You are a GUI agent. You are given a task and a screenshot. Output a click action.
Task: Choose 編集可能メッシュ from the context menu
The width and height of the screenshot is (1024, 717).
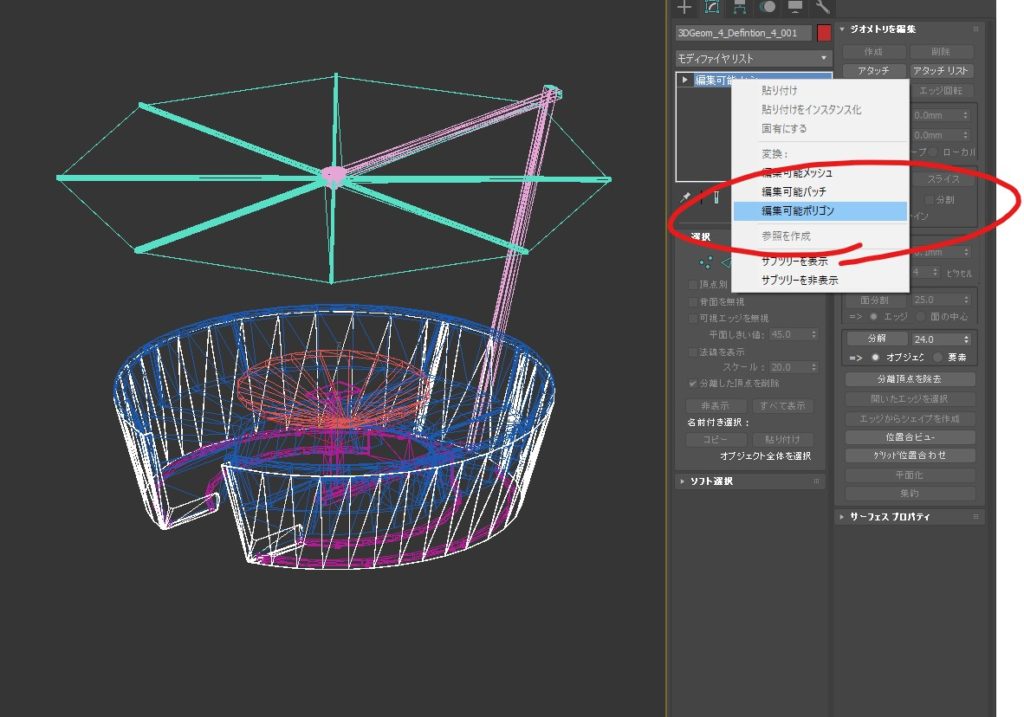(x=796, y=173)
